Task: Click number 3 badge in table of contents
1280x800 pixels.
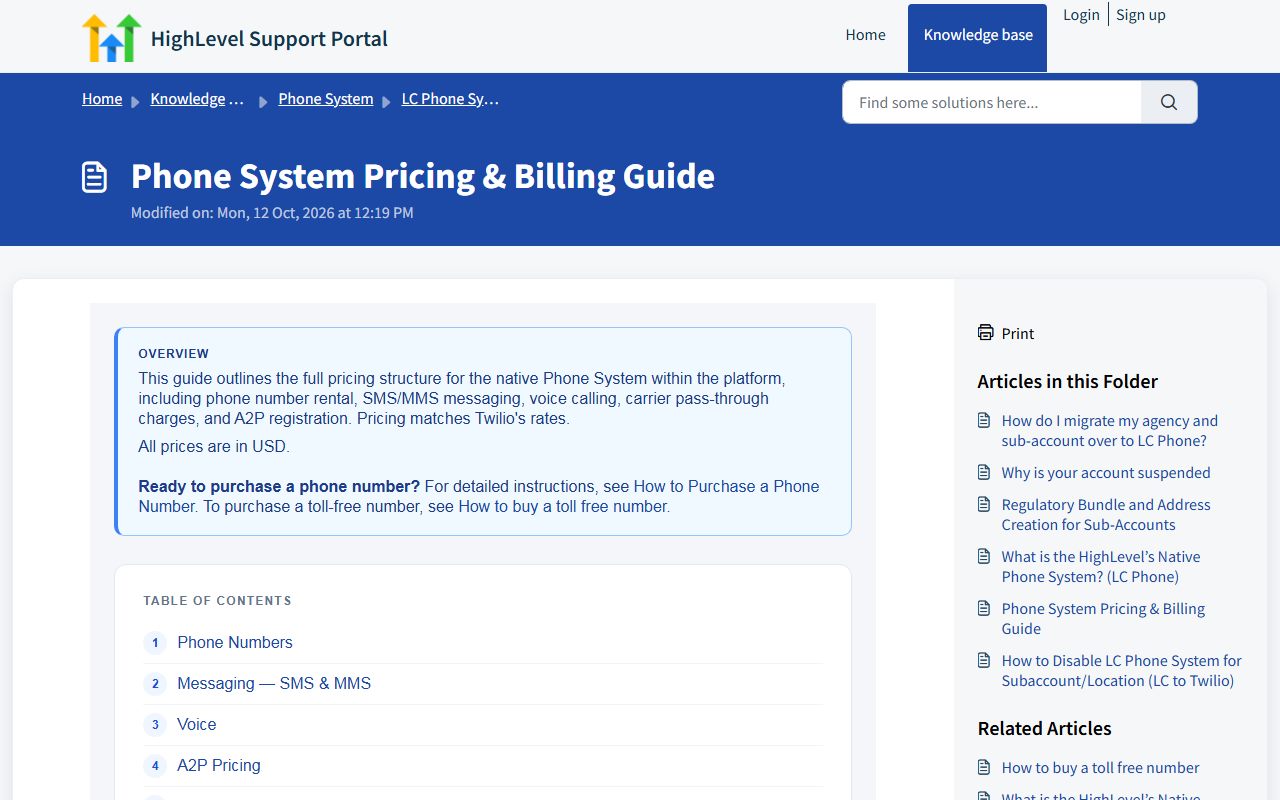Action: (155, 724)
